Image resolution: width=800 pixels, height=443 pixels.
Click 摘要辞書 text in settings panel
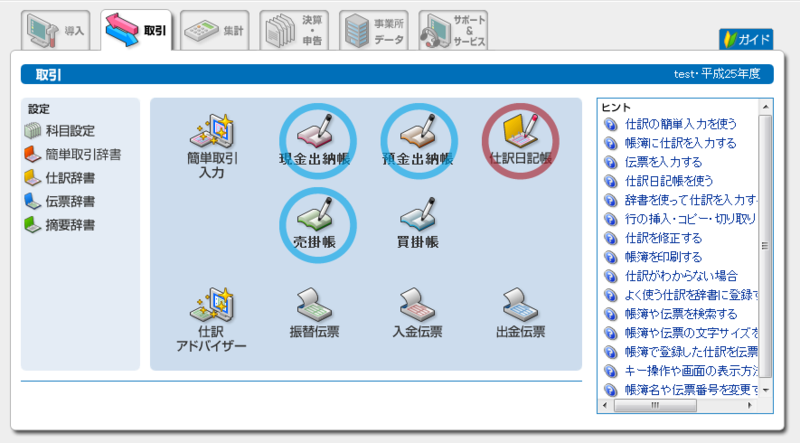[x=70, y=225]
